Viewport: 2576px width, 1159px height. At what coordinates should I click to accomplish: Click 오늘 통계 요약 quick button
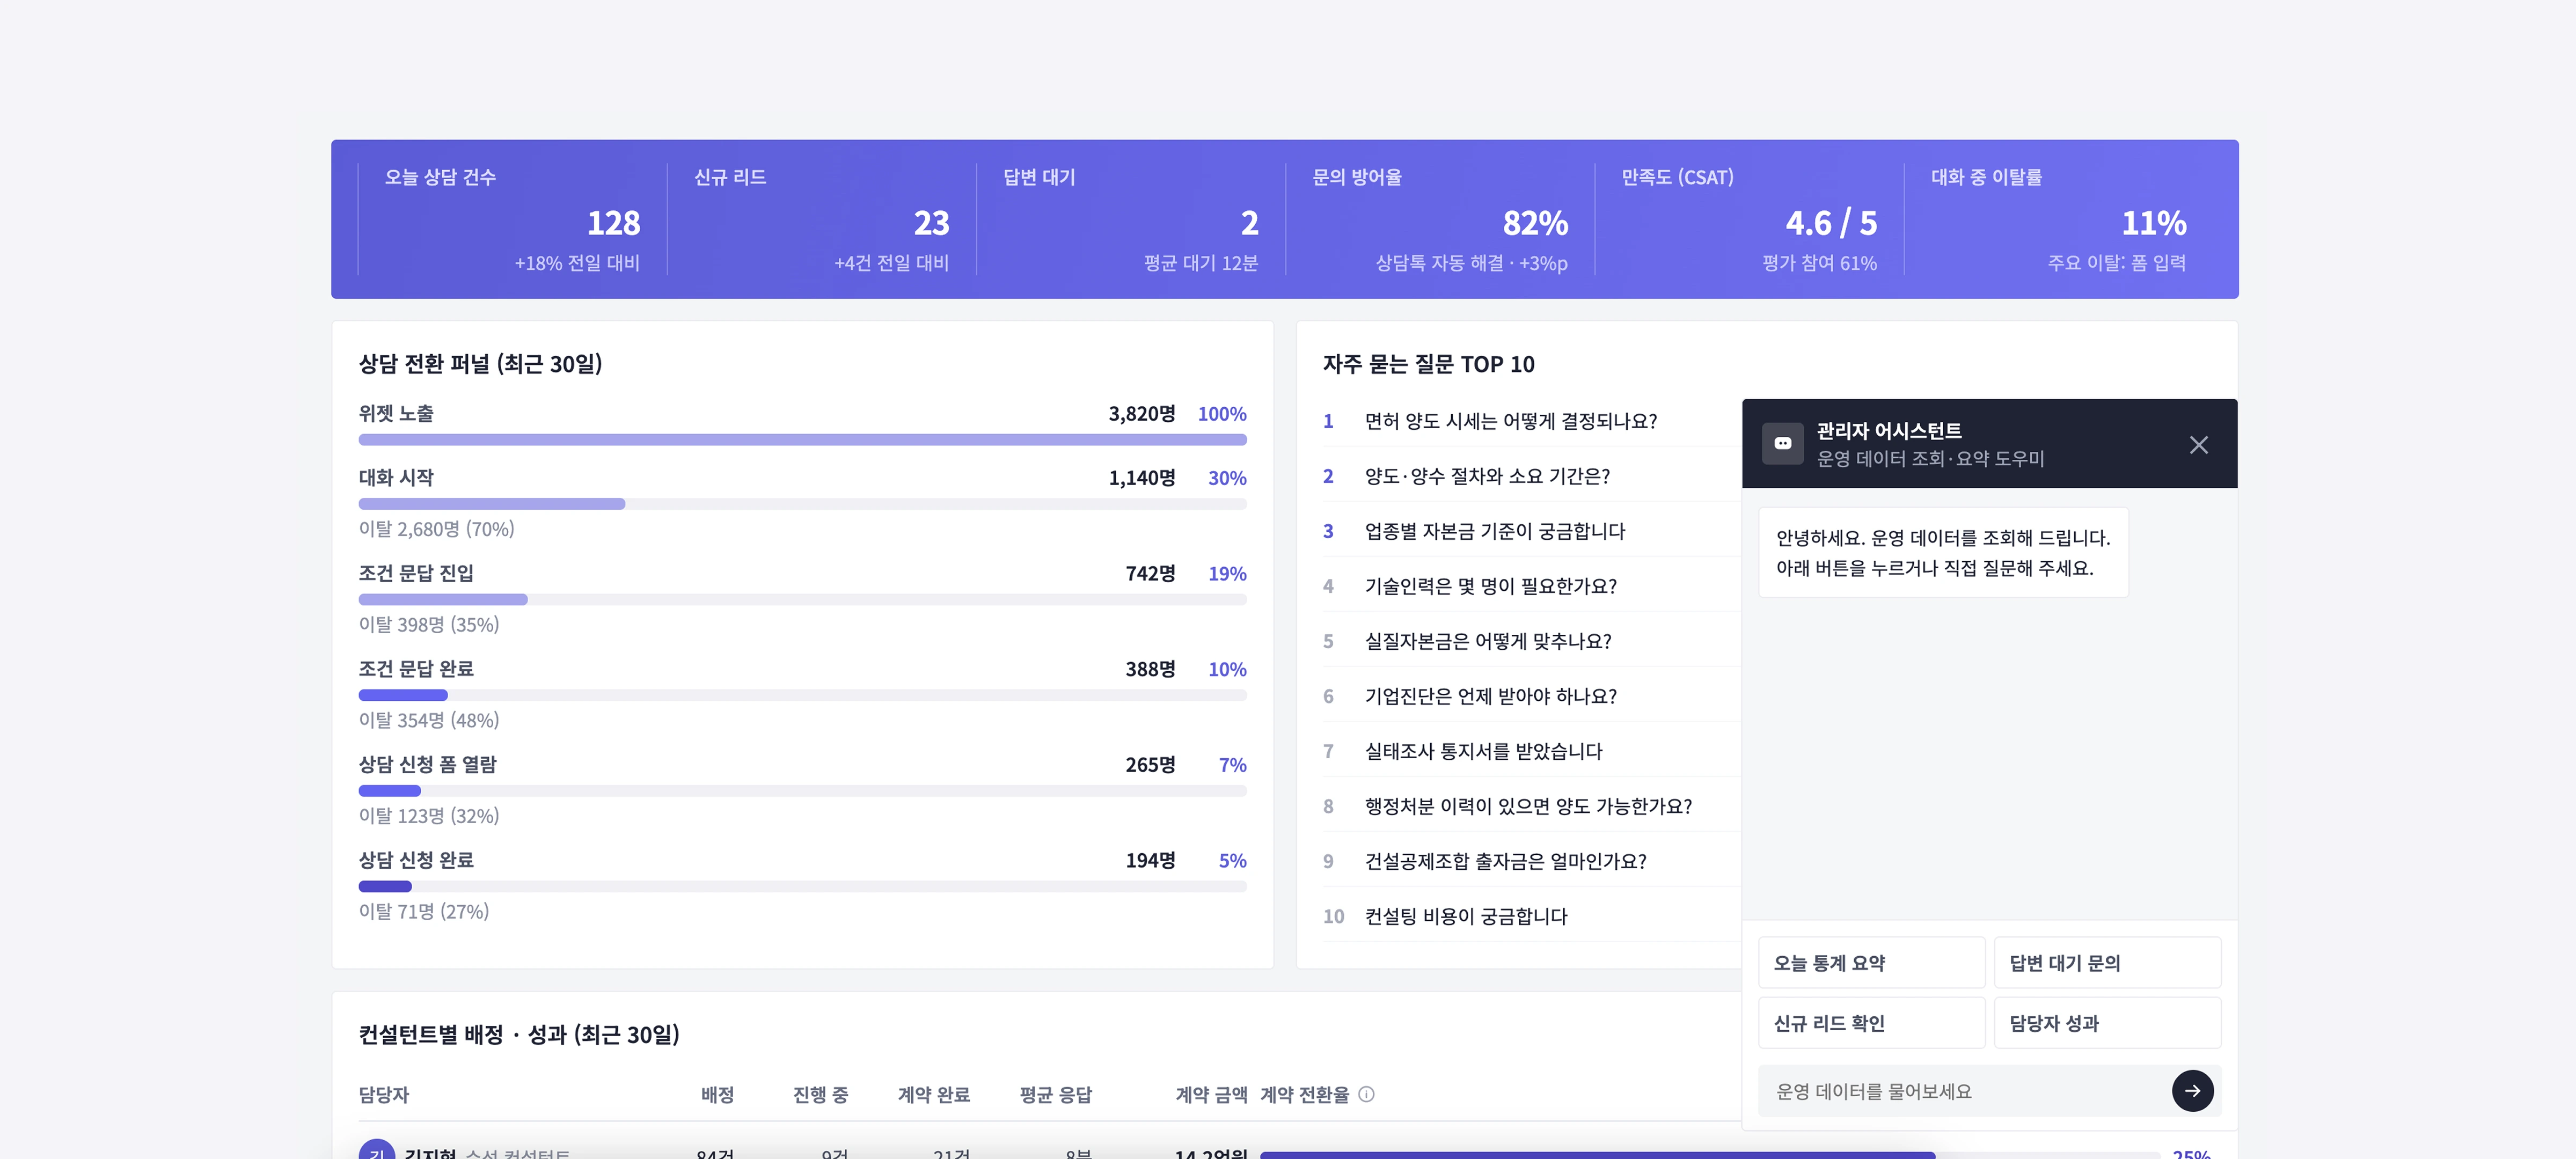pos(1871,962)
